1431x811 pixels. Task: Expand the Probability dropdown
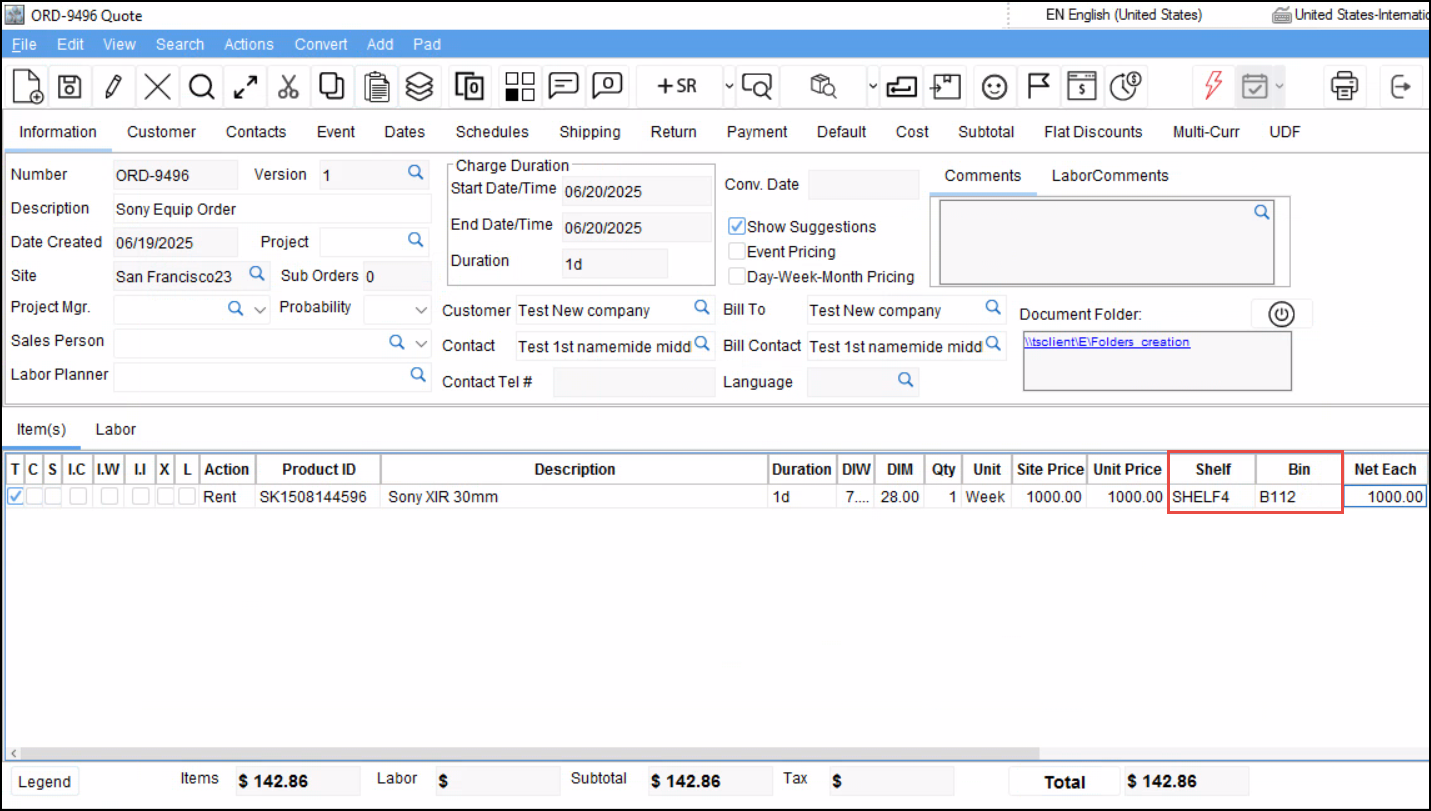(421, 309)
